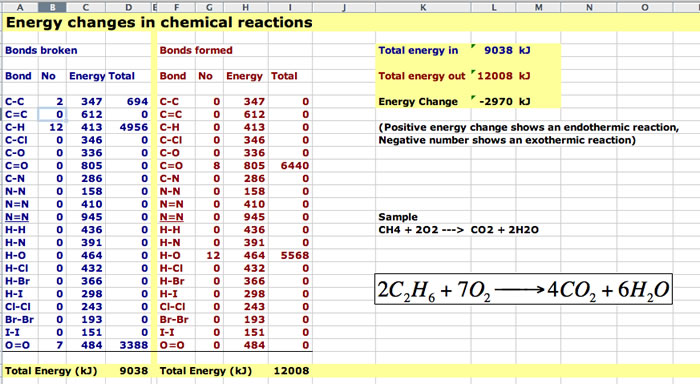Select the 12008 value beside Total energy out
Image resolution: width=700 pixels, height=384 pixels.
click(x=495, y=76)
